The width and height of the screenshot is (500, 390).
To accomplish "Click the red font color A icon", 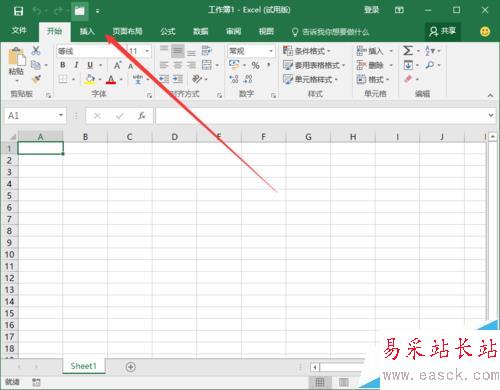I will tap(111, 79).
